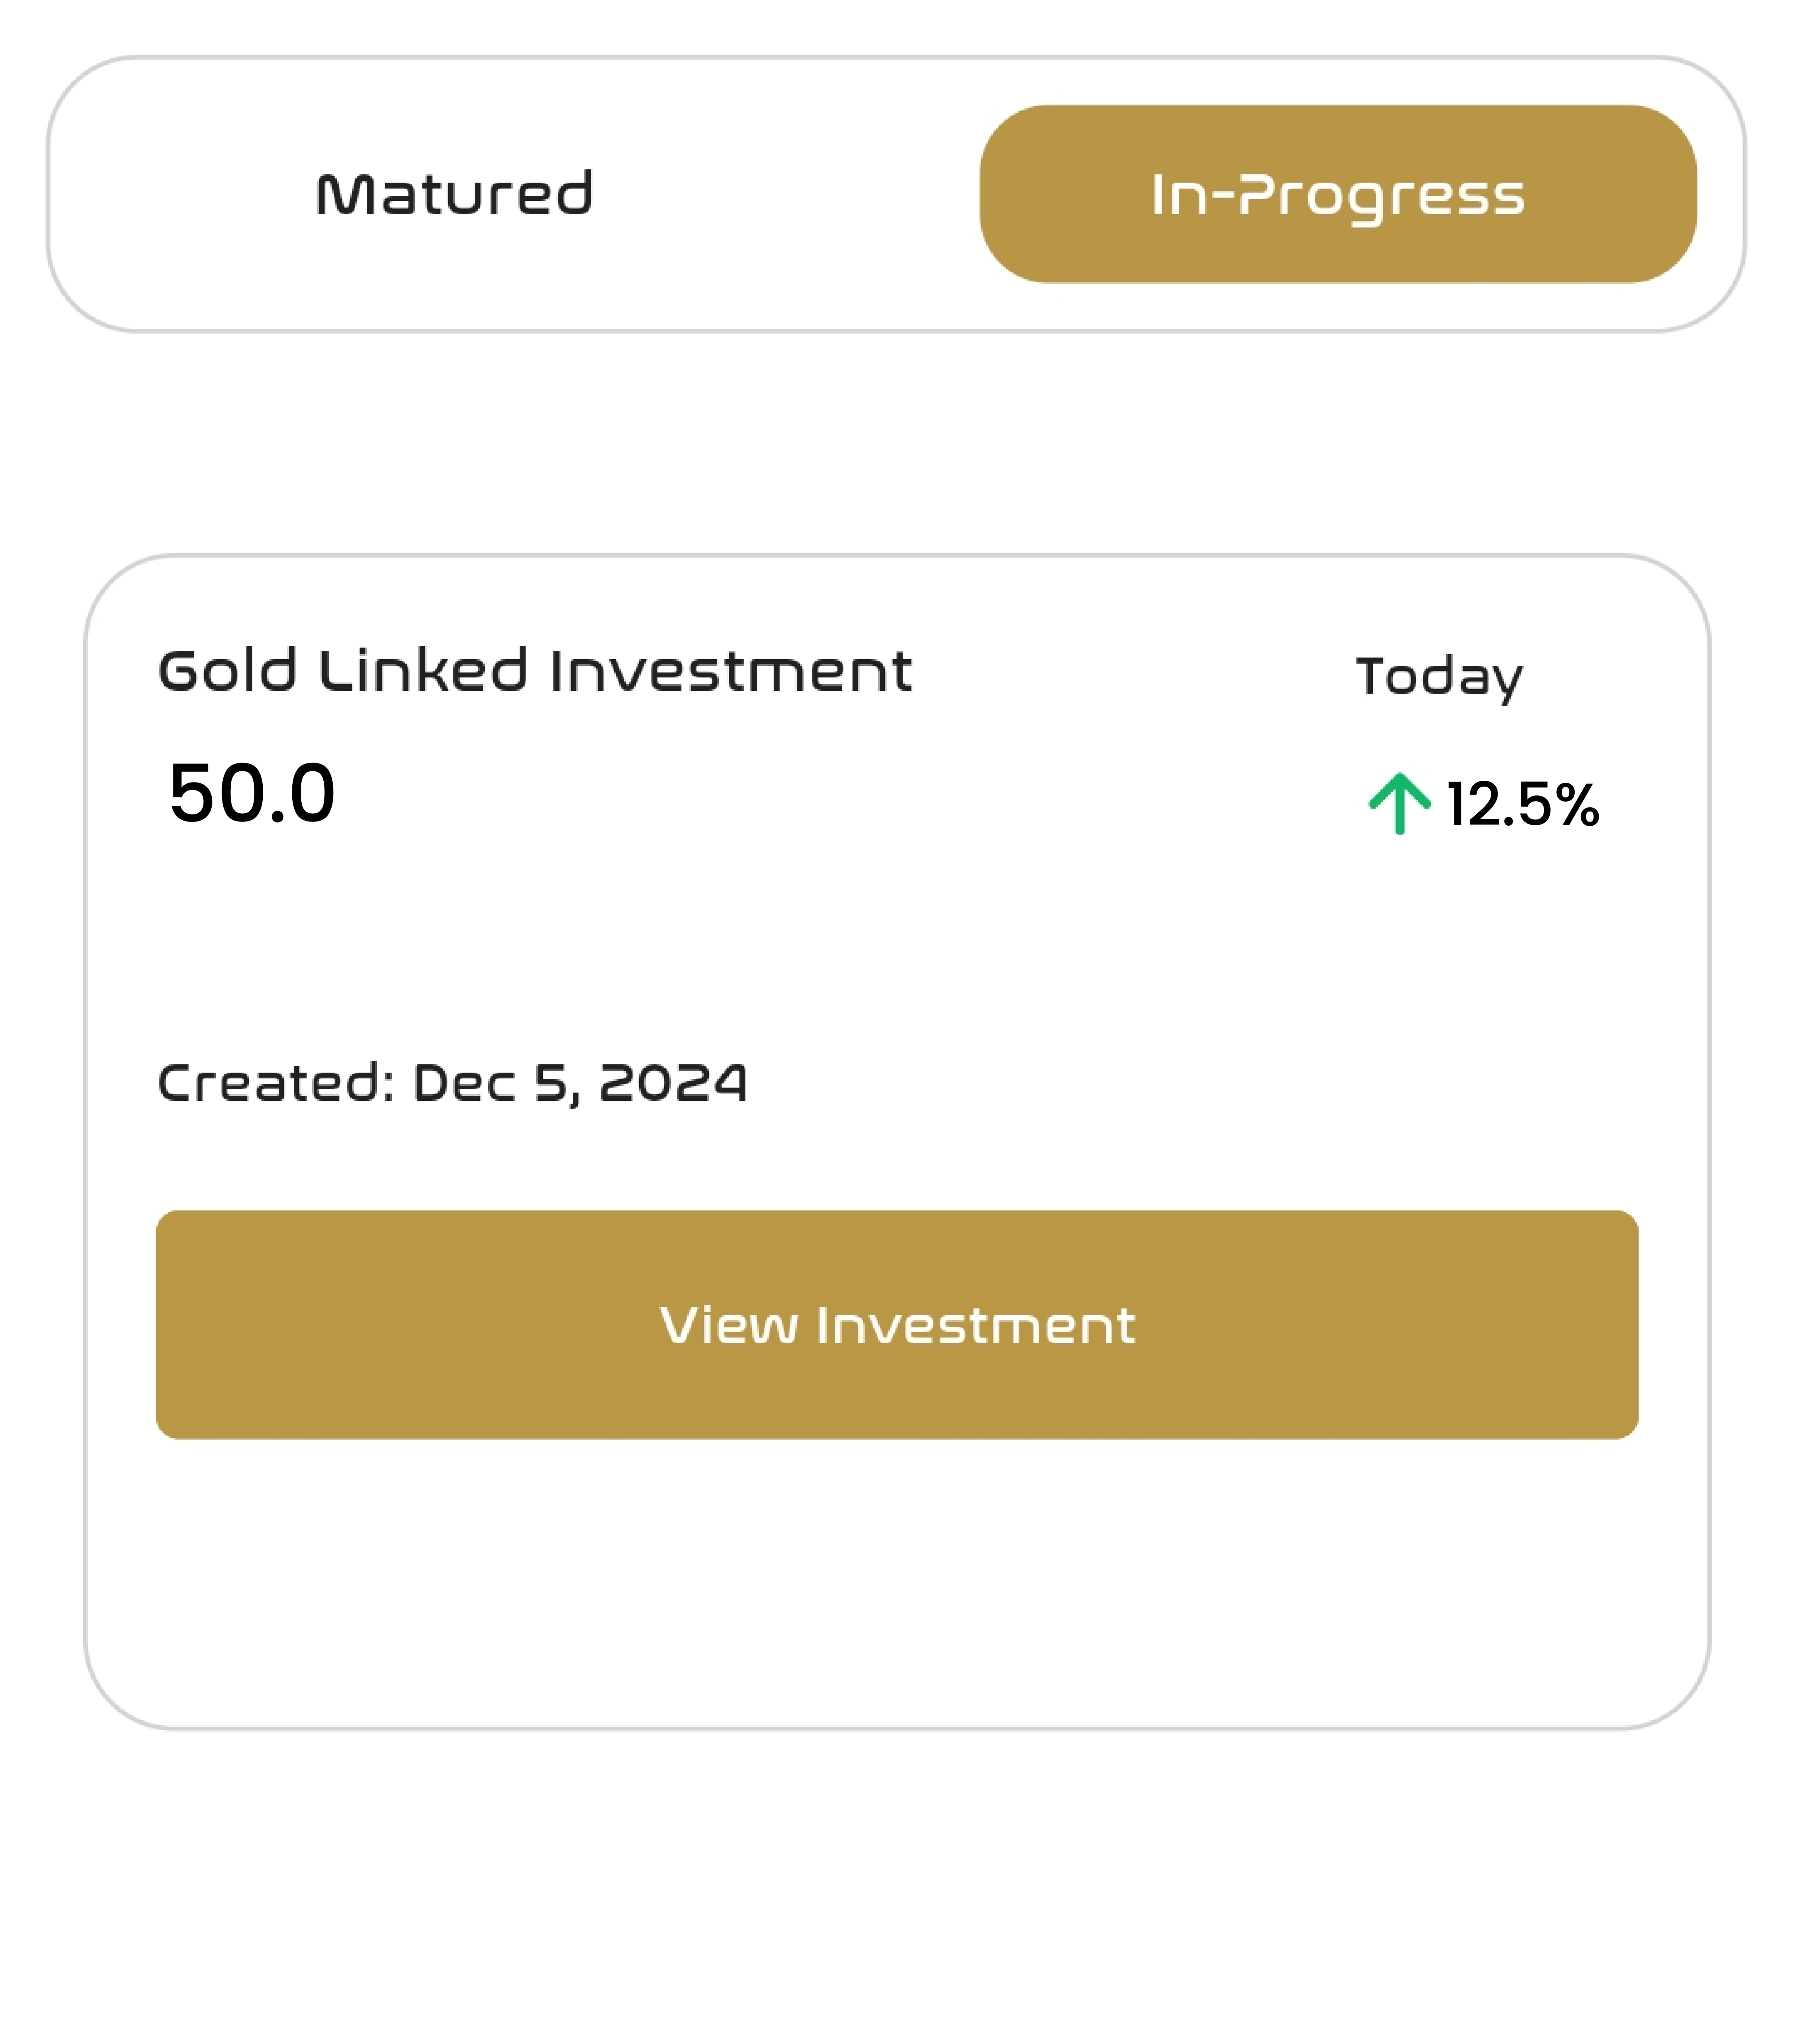
Task: Switch to the Matured tab
Action: click(454, 194)
